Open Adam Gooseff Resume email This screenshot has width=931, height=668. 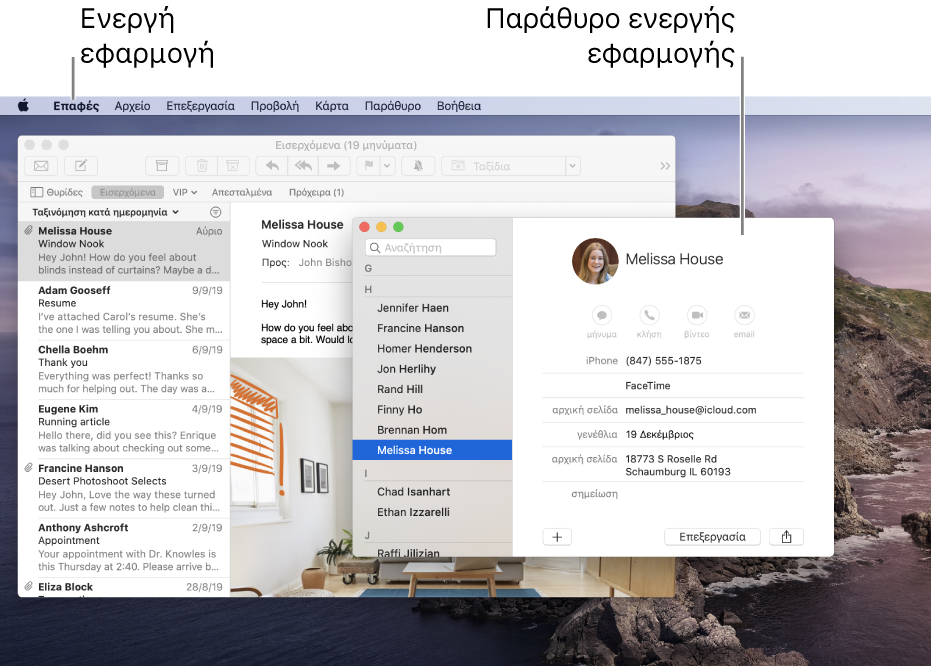(x=124, y=310)
